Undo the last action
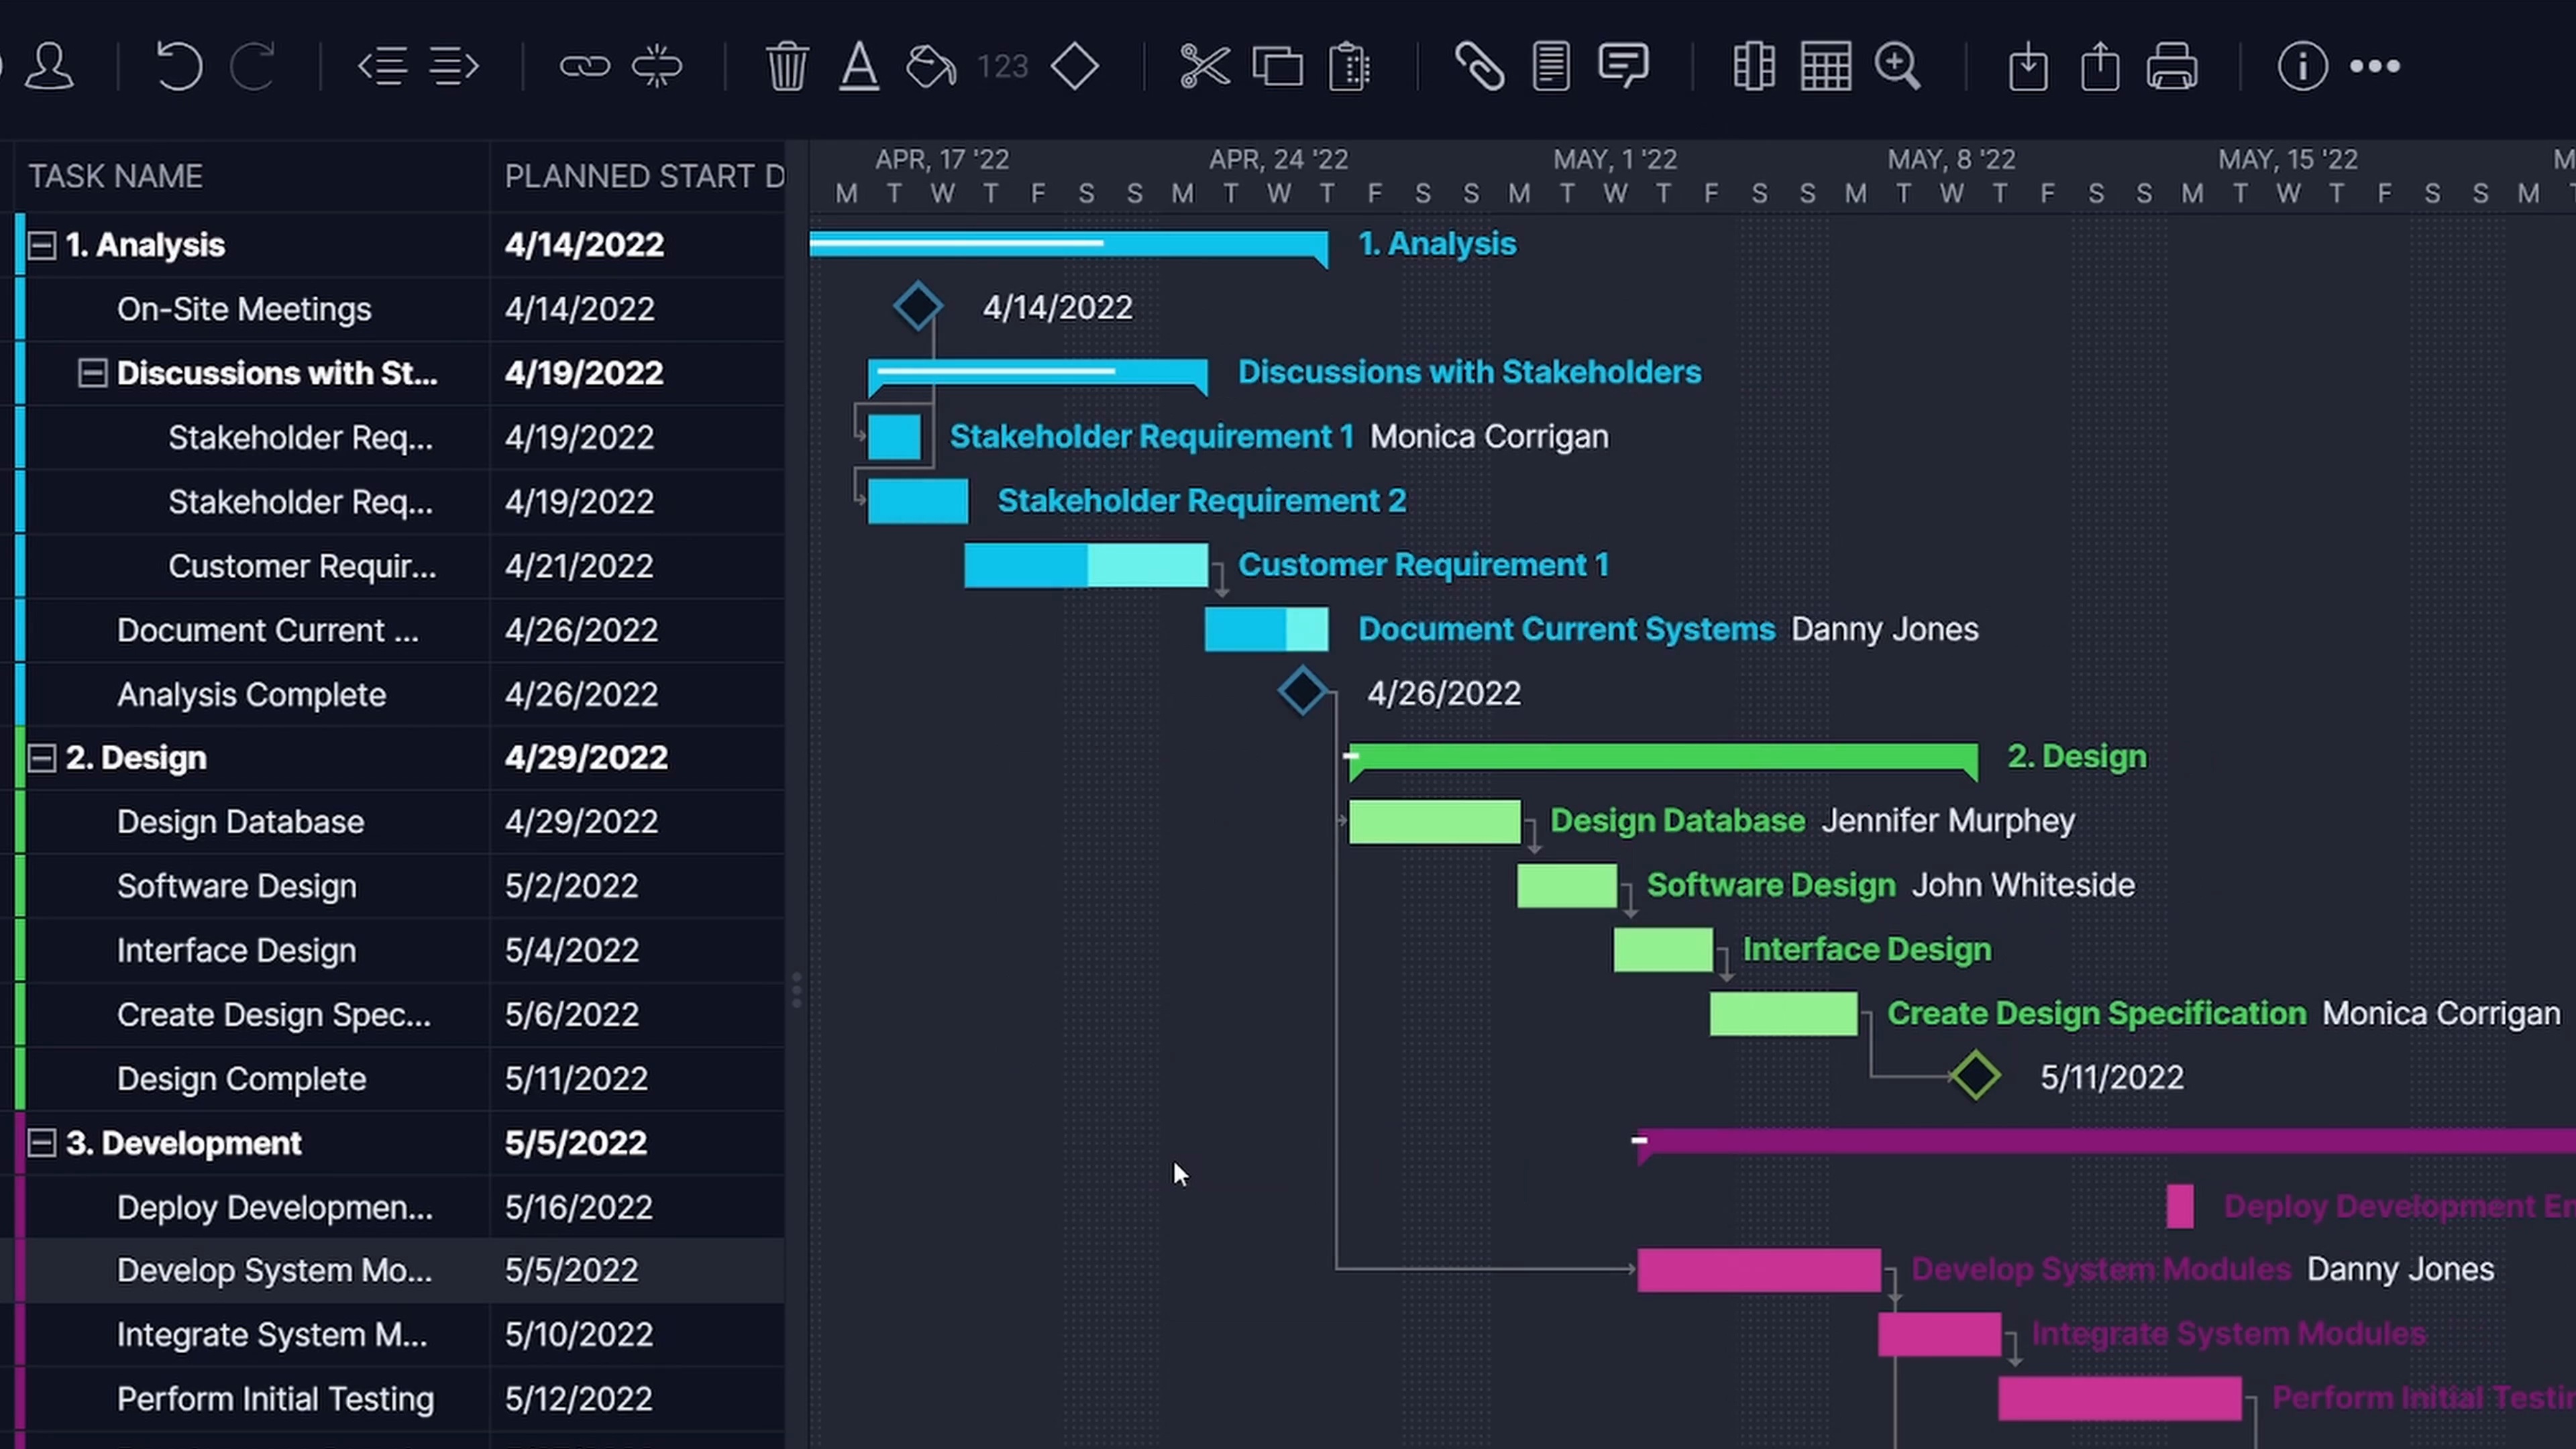 tap(180, 65)
